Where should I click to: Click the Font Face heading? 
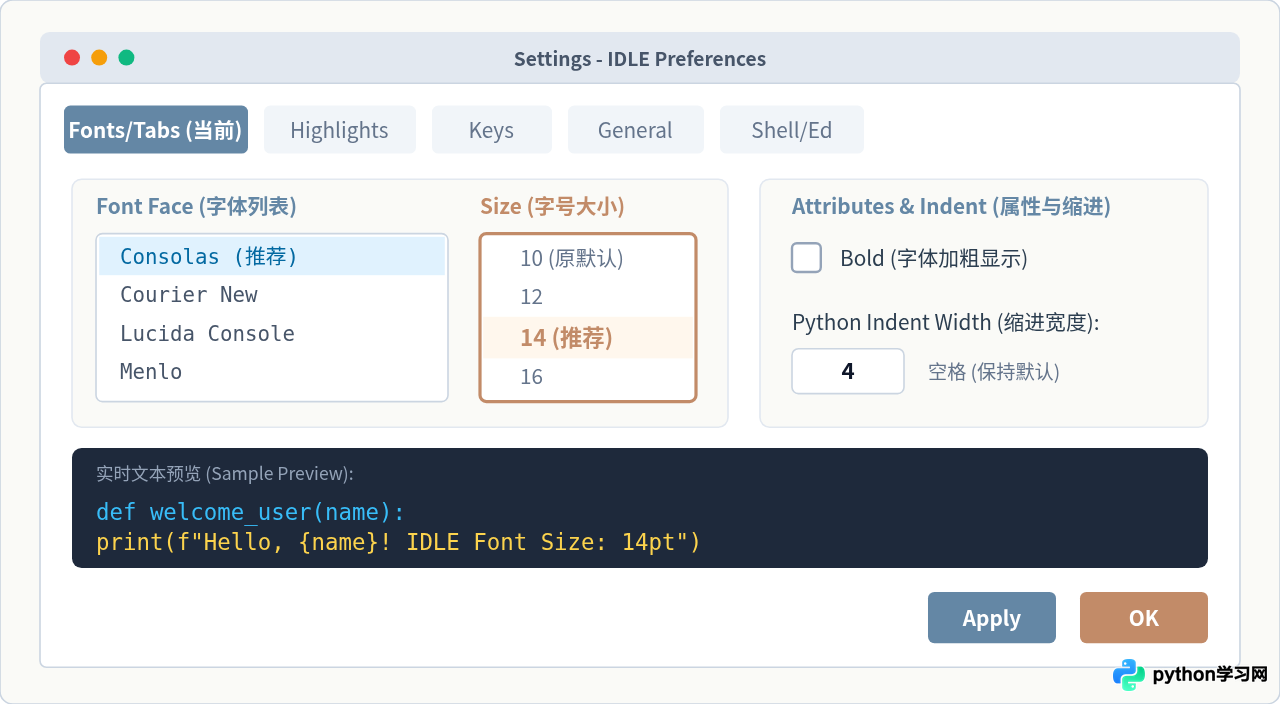[196, 206]
